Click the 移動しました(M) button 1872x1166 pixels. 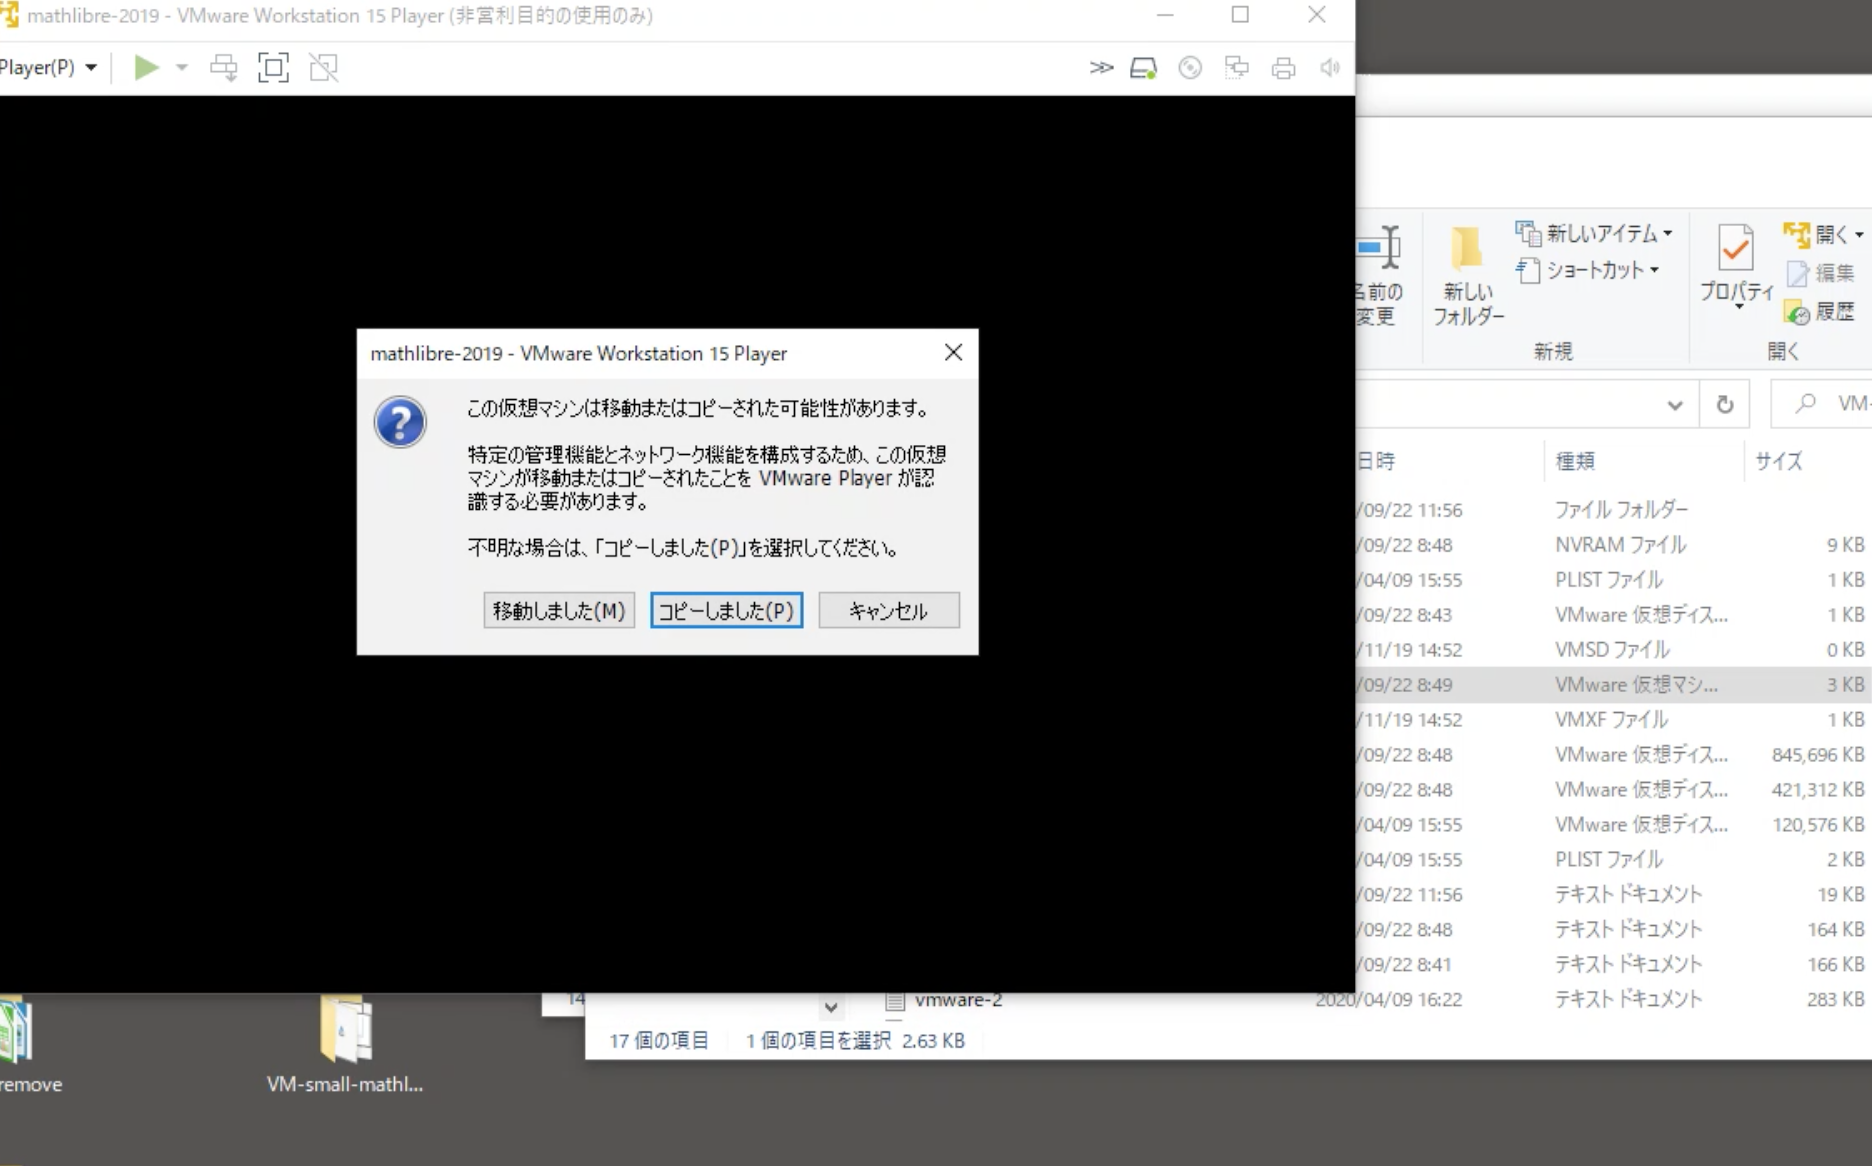click(x=559, y=610)
